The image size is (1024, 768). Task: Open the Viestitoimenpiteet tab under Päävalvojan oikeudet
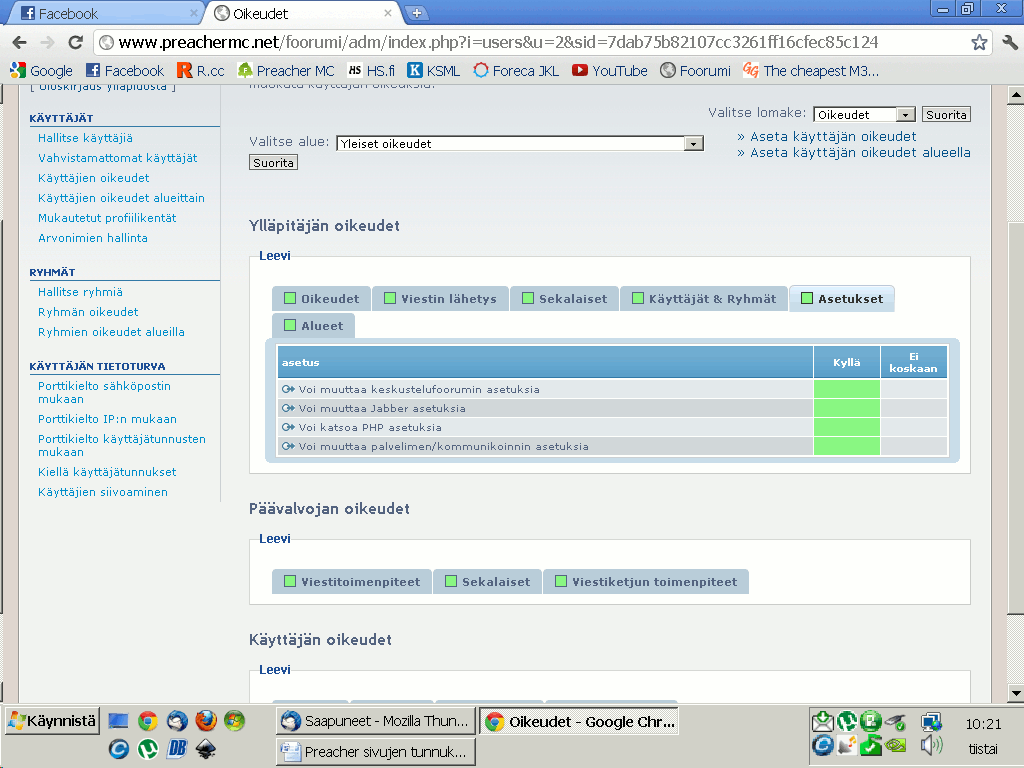click(352, 582)
